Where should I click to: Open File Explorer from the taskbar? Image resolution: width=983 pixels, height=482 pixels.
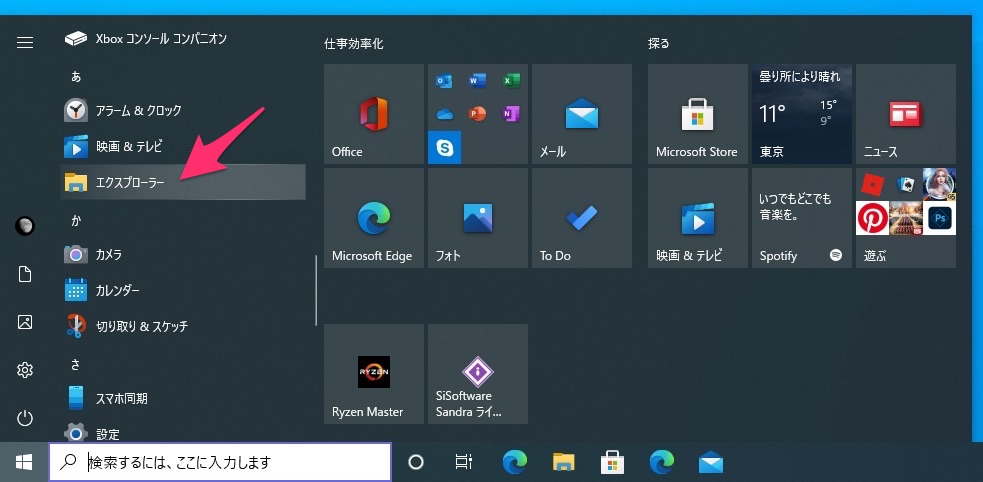(x=564, y=463)
